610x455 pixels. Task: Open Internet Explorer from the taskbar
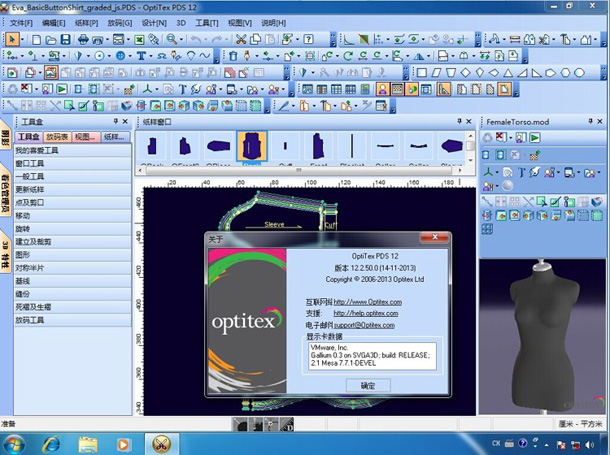(x=51, y=444)
